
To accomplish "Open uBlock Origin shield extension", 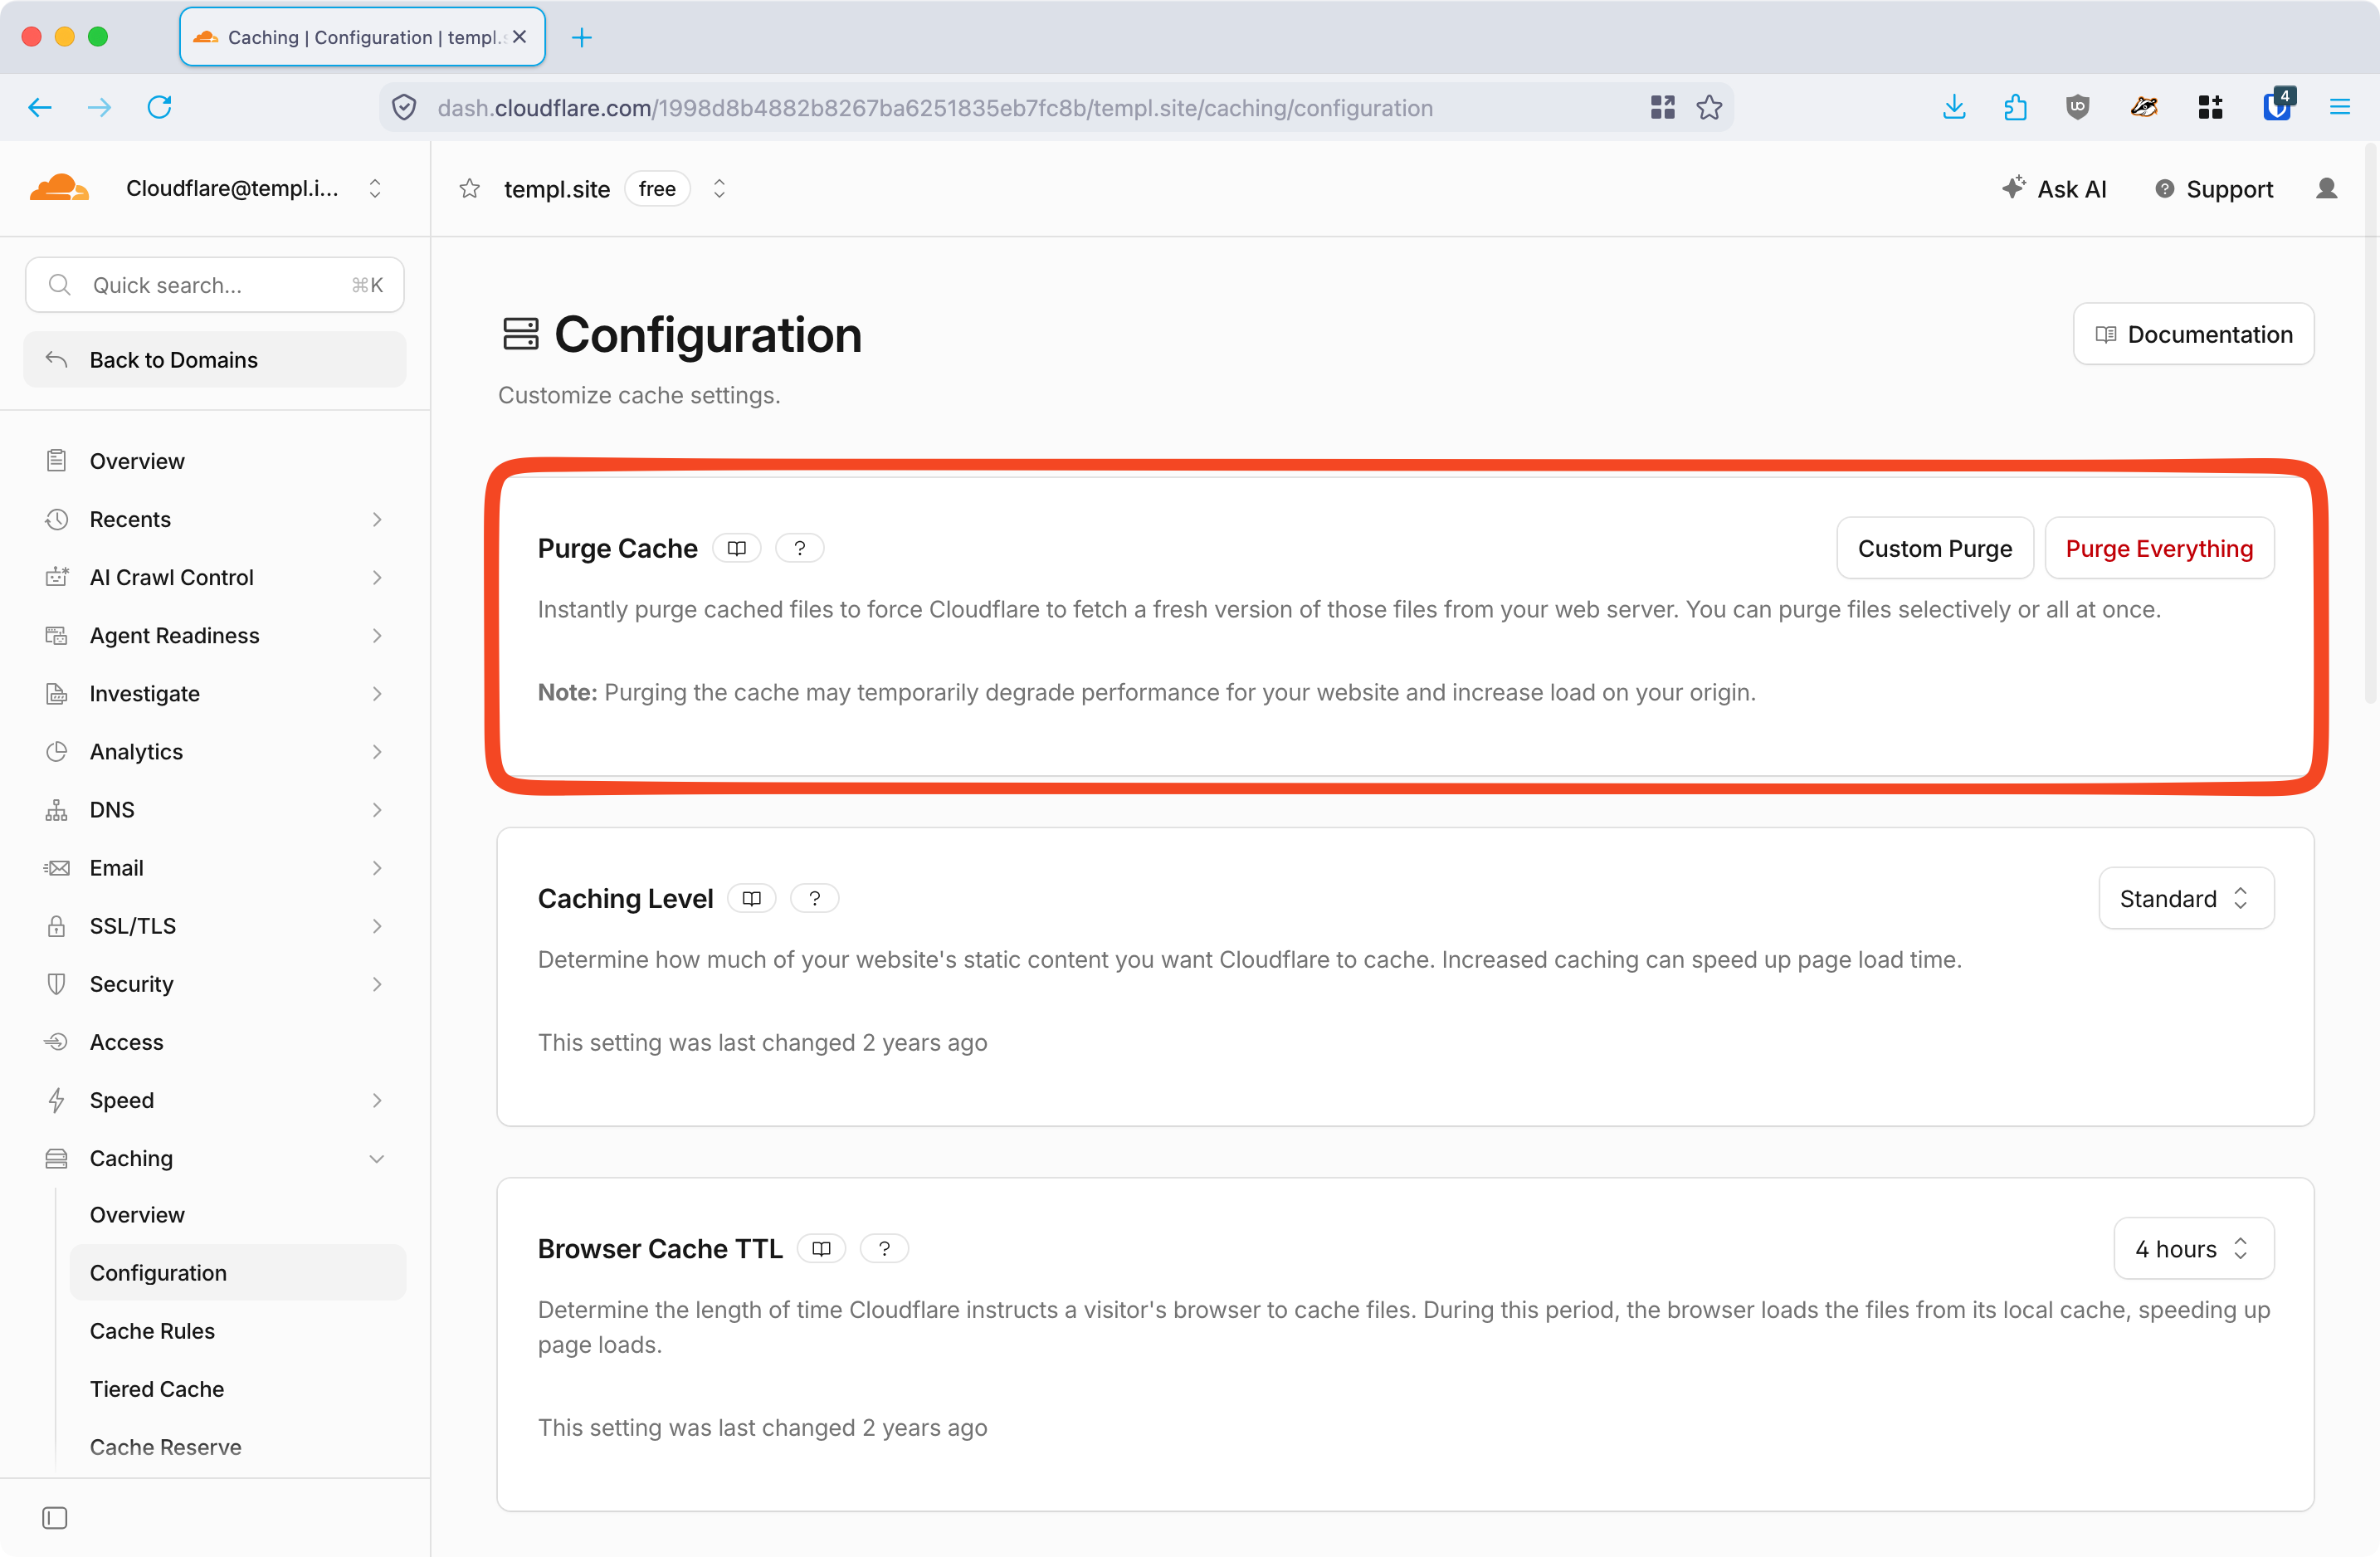I will pos(2078,107).
